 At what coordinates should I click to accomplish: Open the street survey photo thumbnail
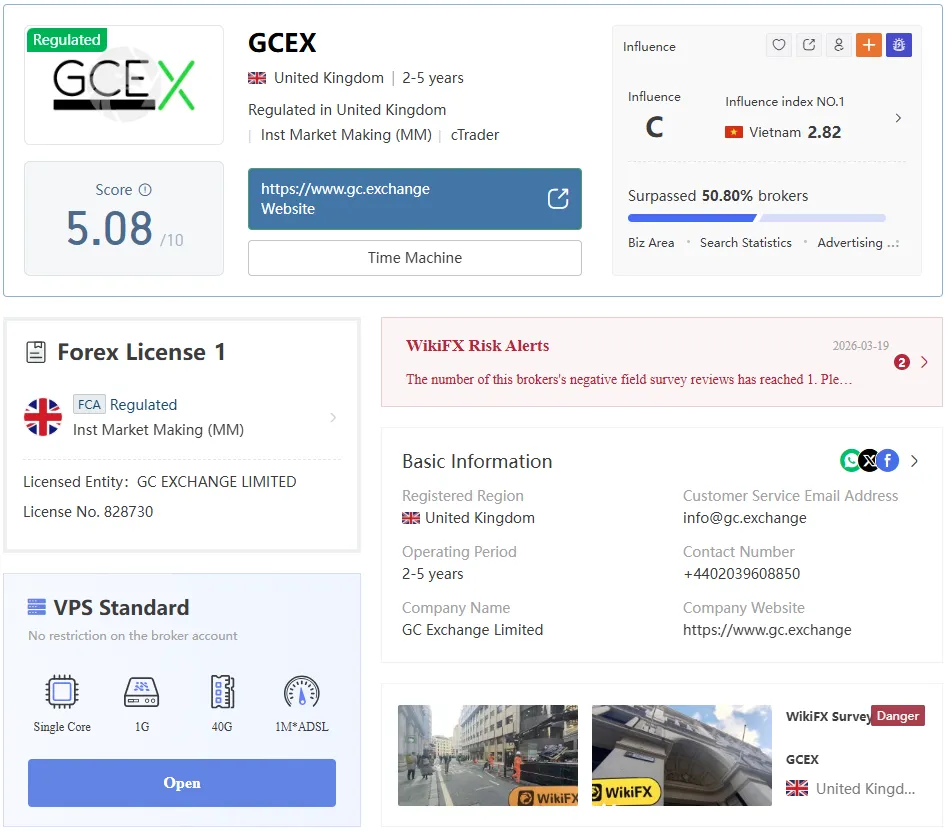pos(488,756)
